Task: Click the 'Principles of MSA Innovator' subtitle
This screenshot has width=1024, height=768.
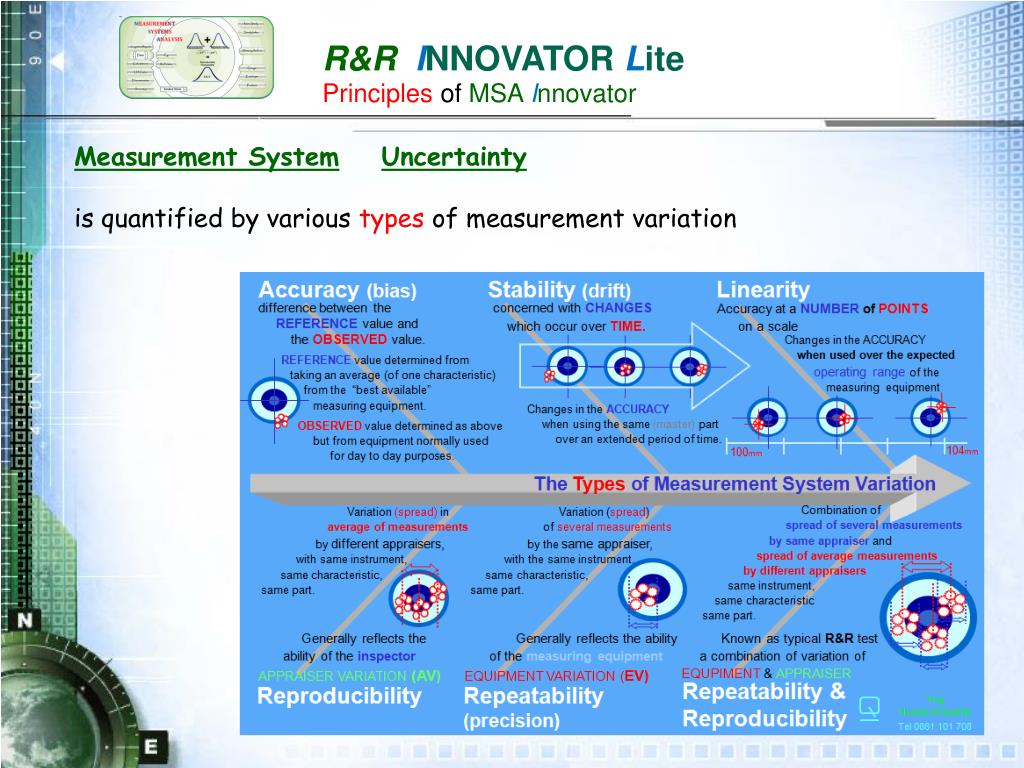Action: tap(479, 93)
